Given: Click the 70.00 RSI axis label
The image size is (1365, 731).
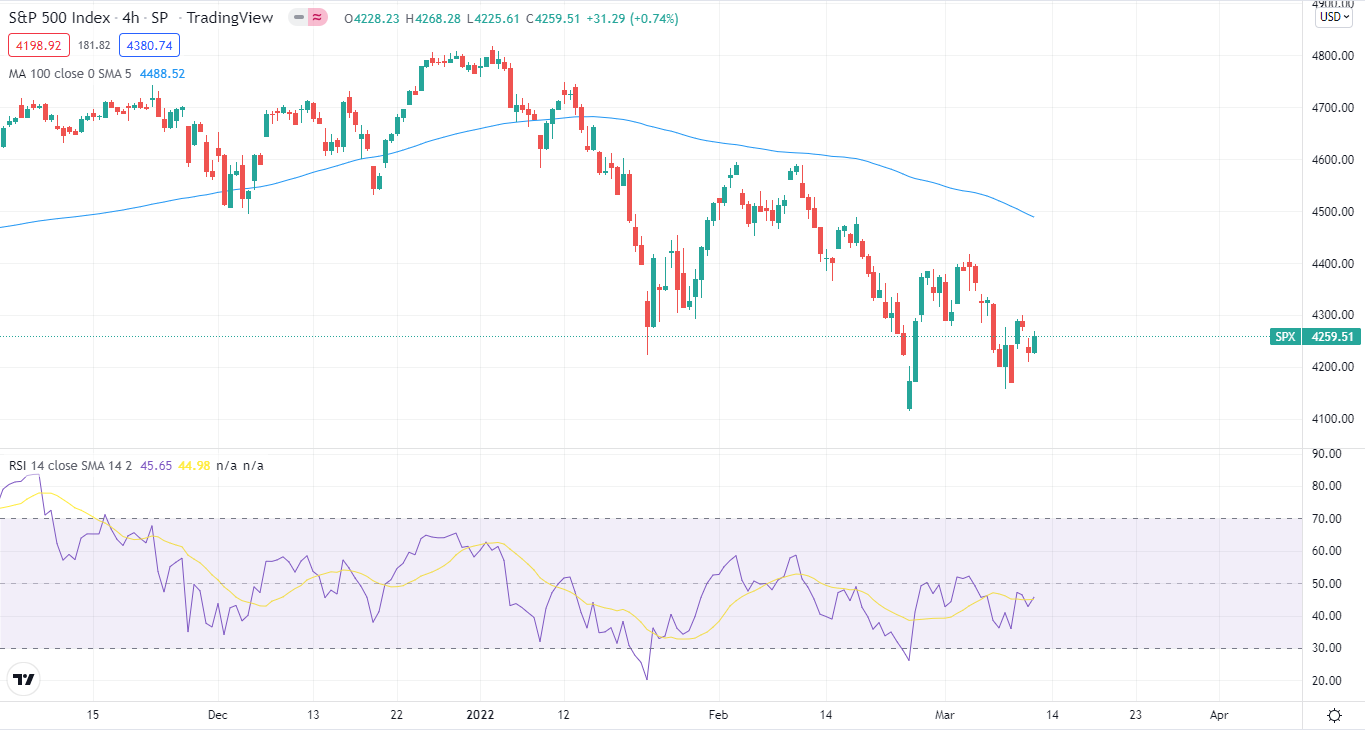Looking at the screenshot, I should point(1326,519).
